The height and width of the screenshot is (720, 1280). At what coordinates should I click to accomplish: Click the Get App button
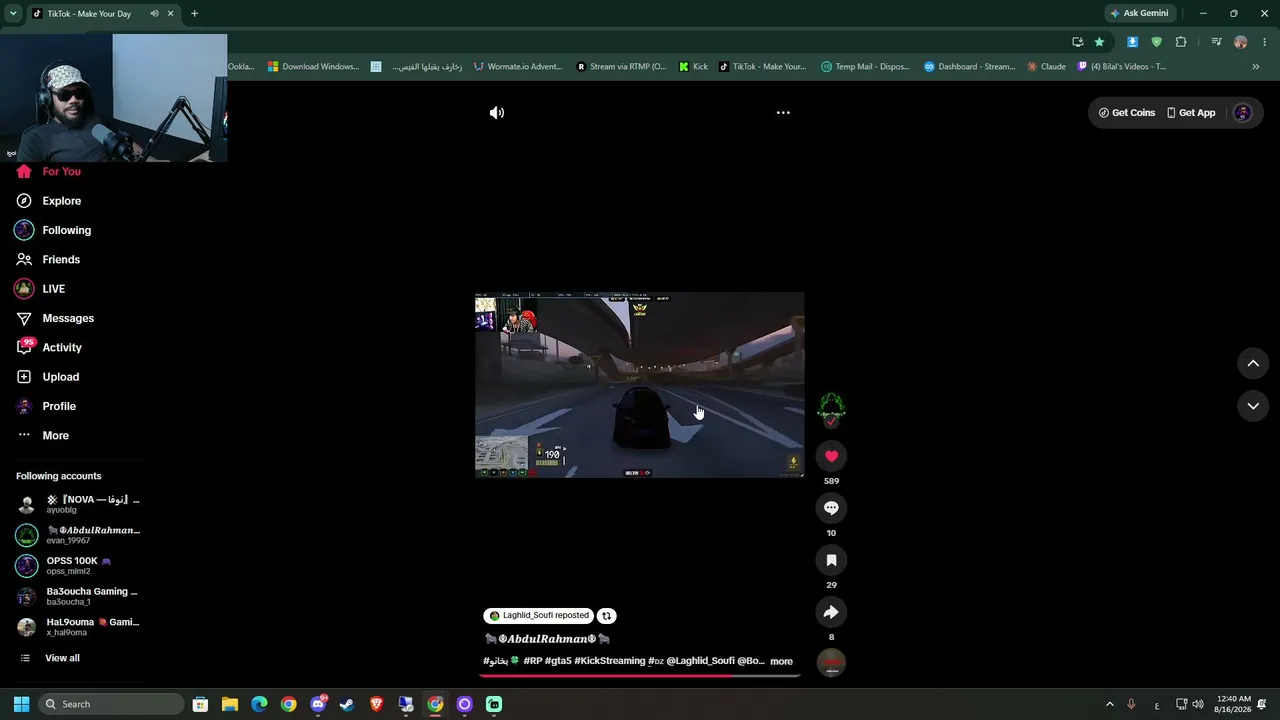click(x=1191, y=113)
